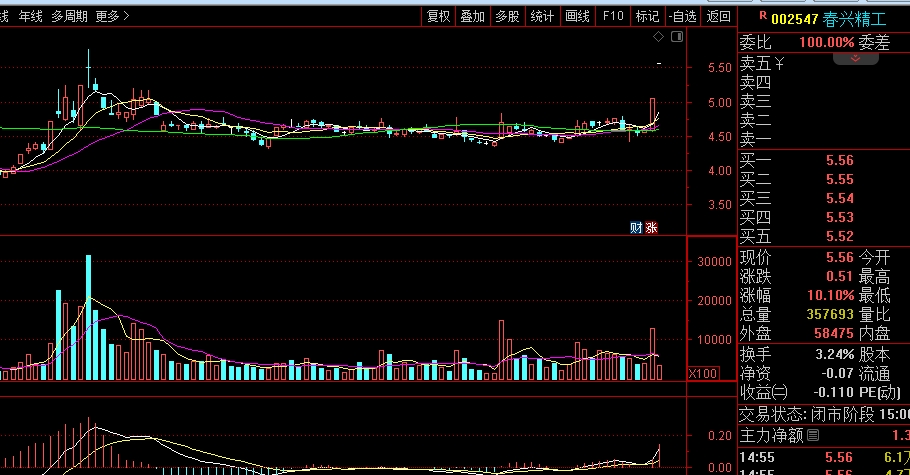The height and width of the screenshot is (475, 910).
Task: Click the 0.20 MACD axis label
Action: (720, 436)
